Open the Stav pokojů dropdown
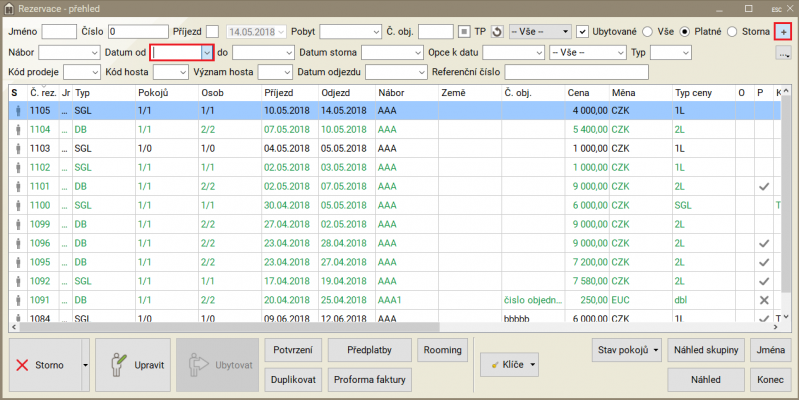Viewport: 799px width, 400px height. (627, 349)
